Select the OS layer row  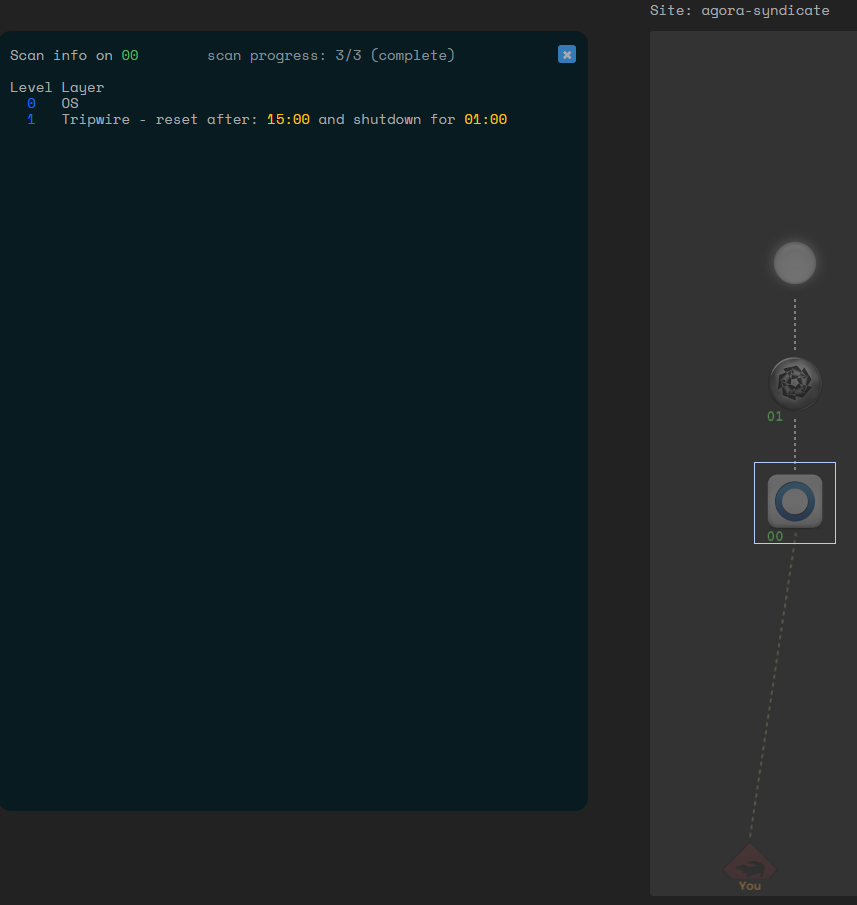coord(70,104)
